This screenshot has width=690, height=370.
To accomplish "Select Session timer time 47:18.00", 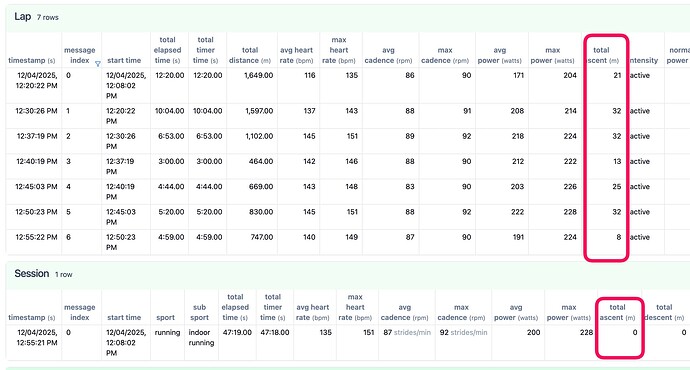I will click(275, 332).
